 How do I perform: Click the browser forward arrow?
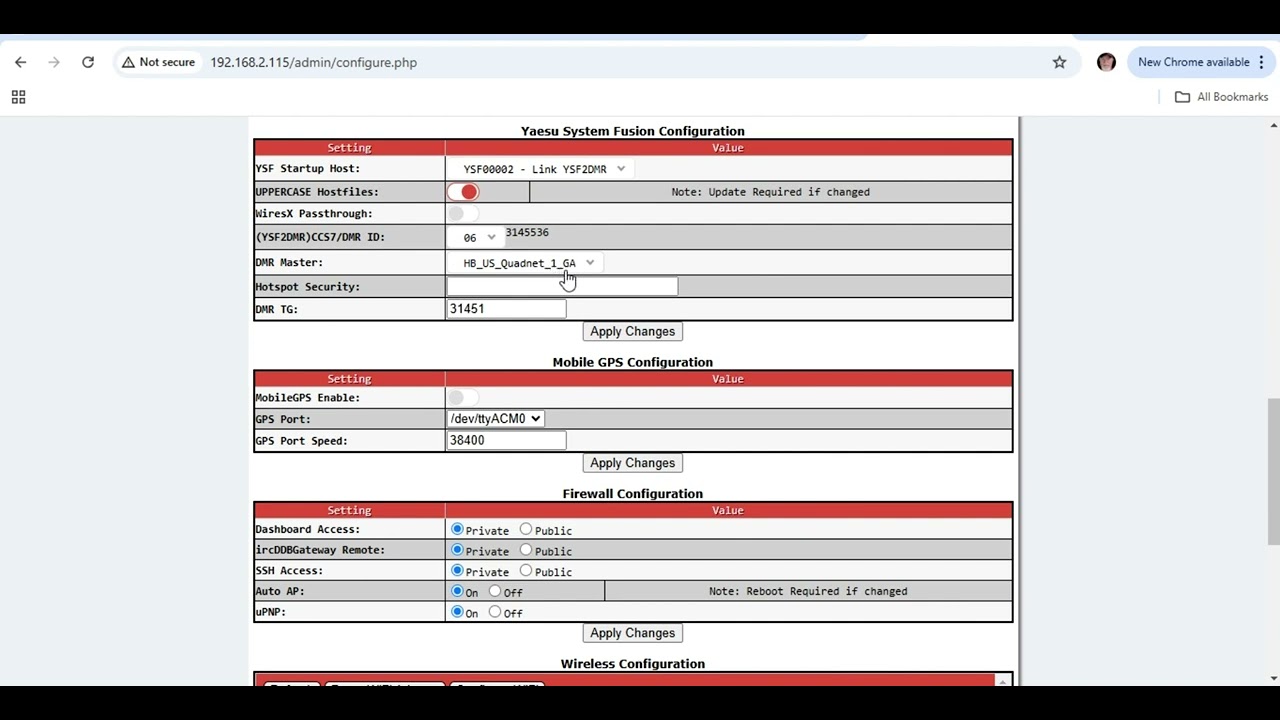[54, 62]
